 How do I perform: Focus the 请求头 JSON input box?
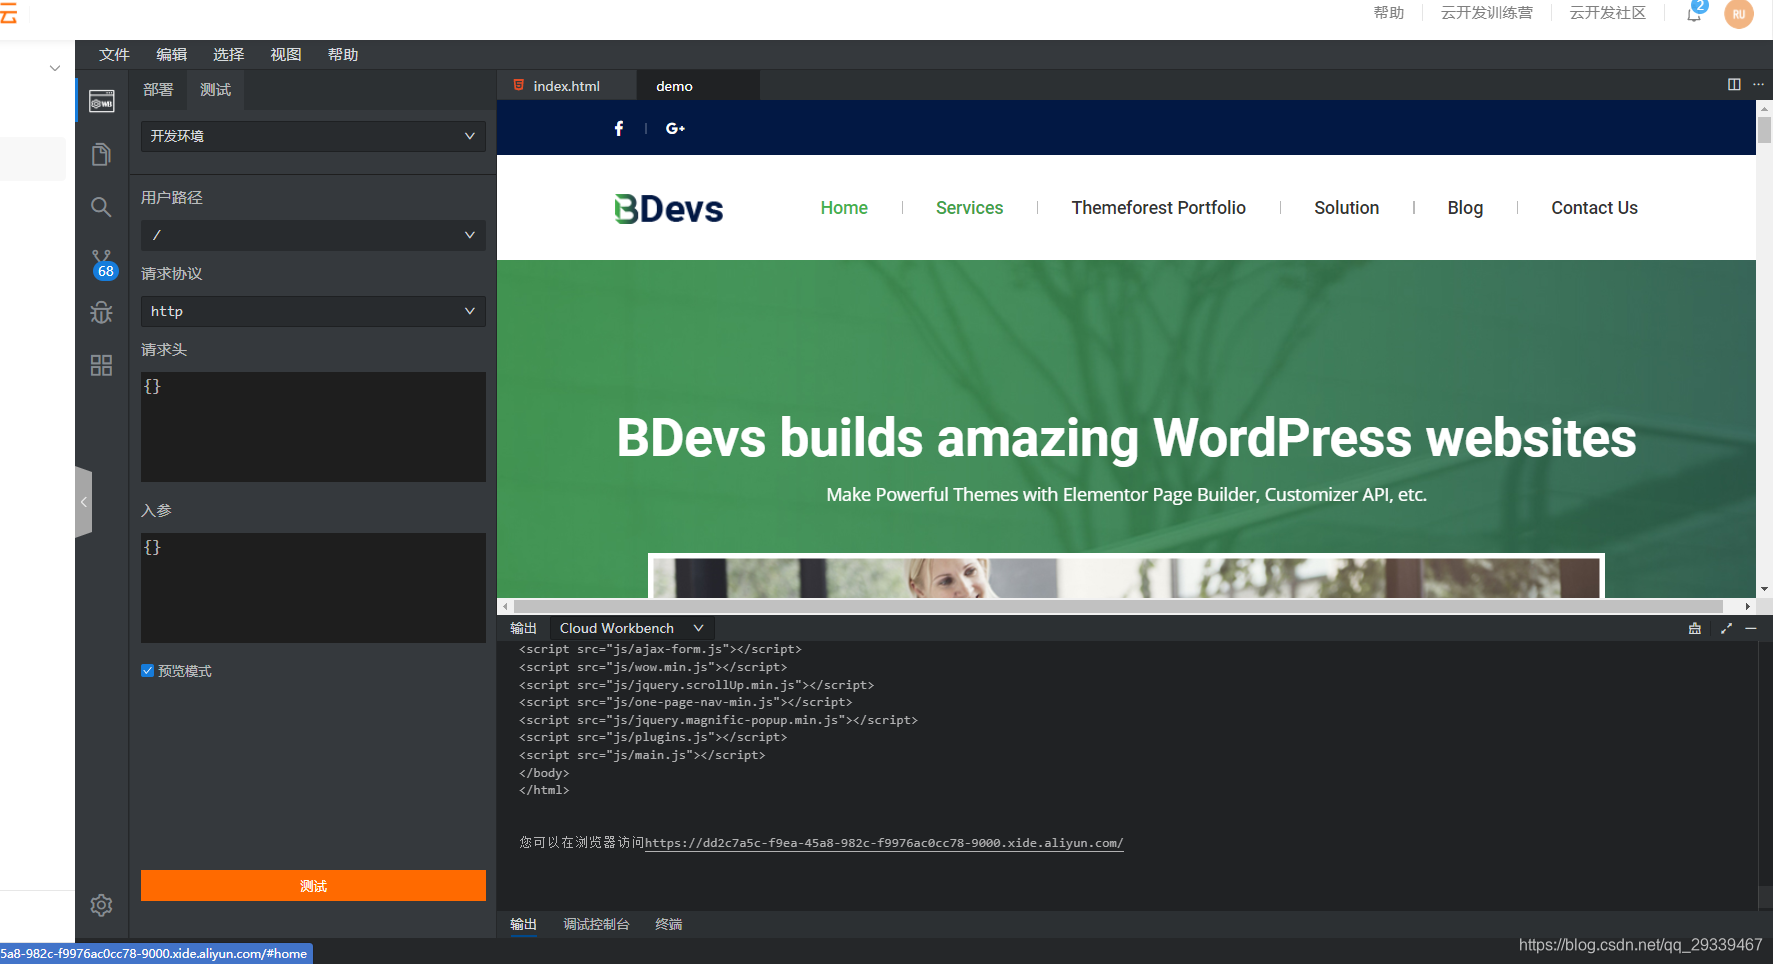pos(313,427)
